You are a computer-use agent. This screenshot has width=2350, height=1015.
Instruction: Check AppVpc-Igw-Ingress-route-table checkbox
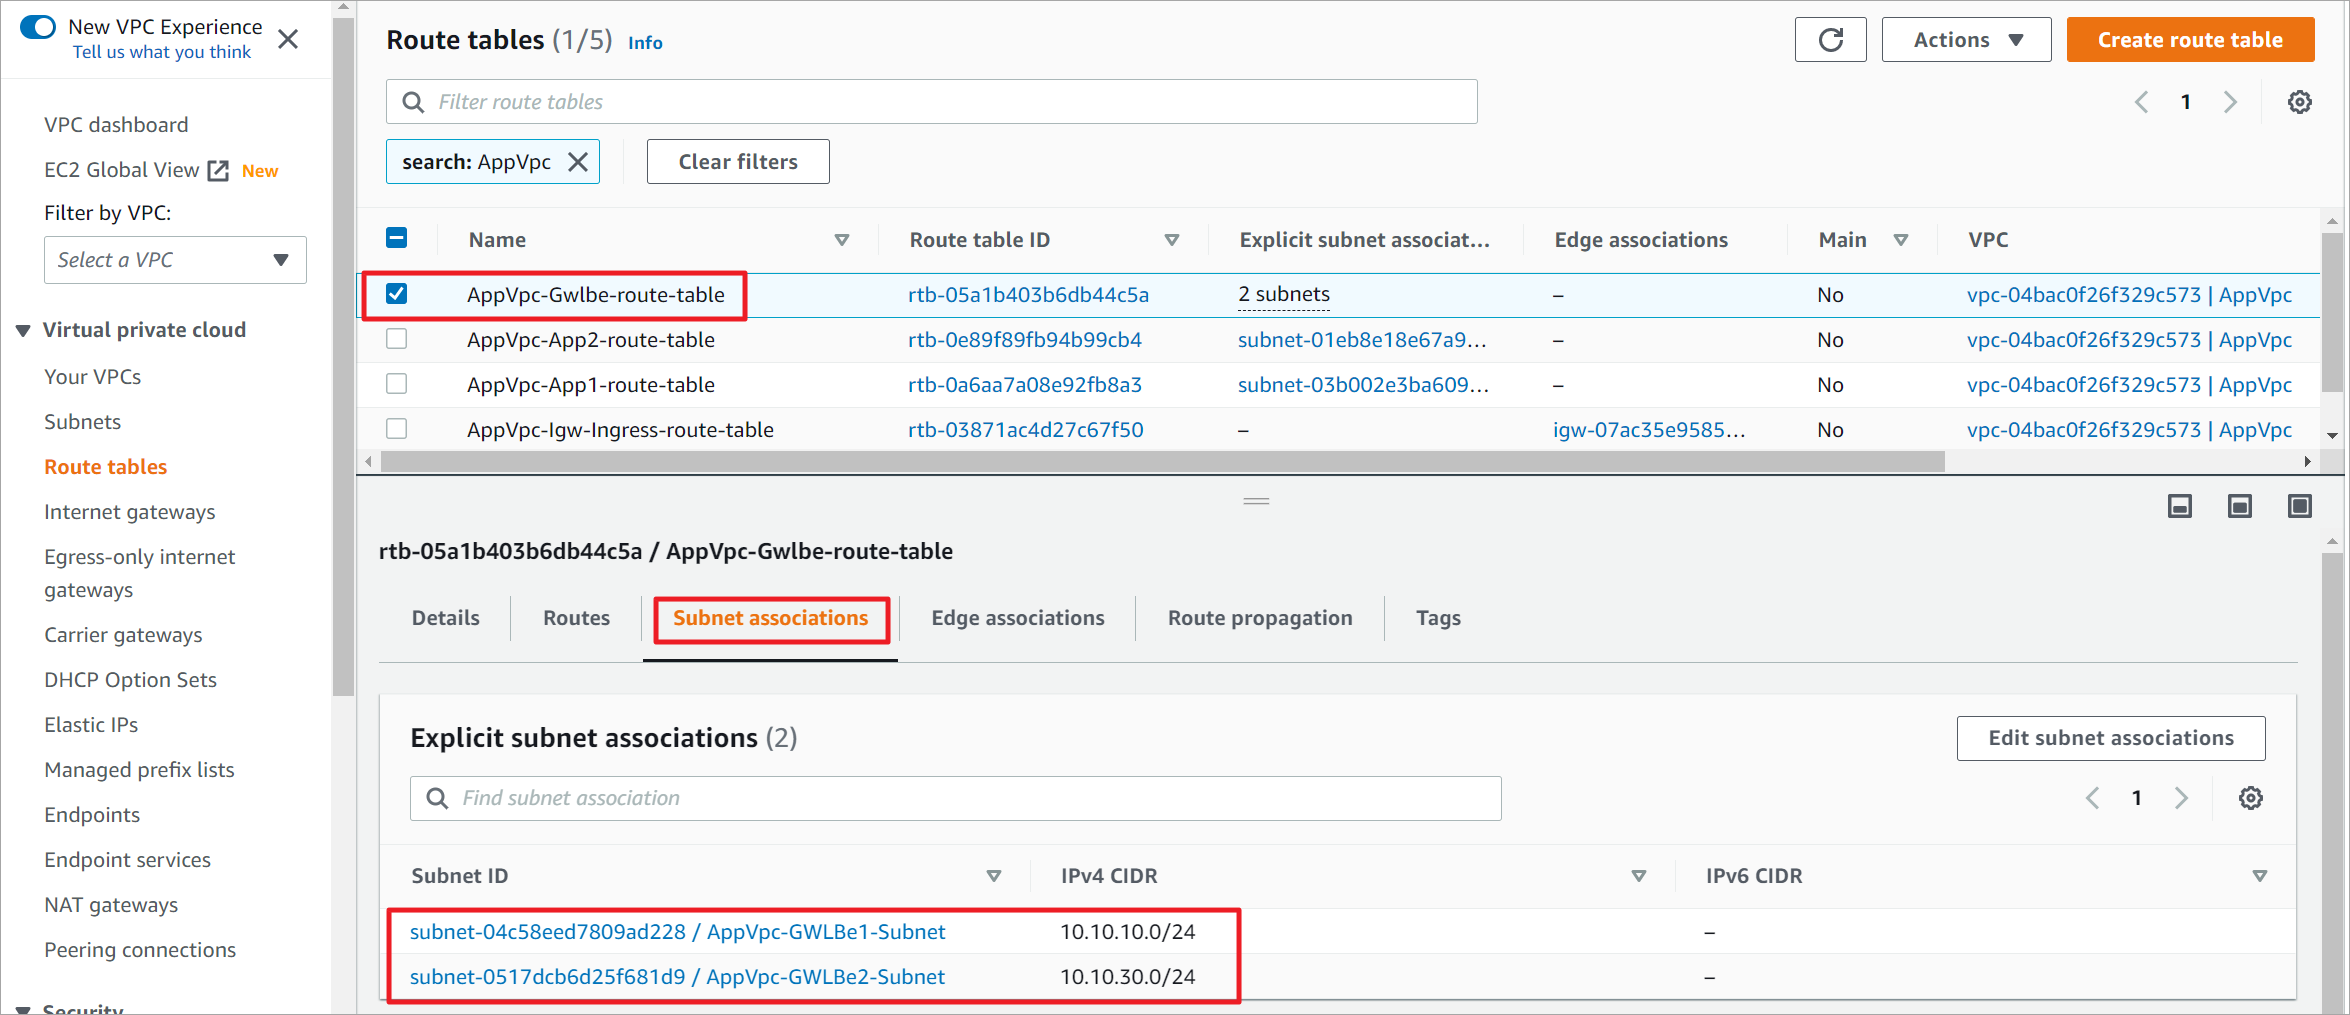[396, 429]
